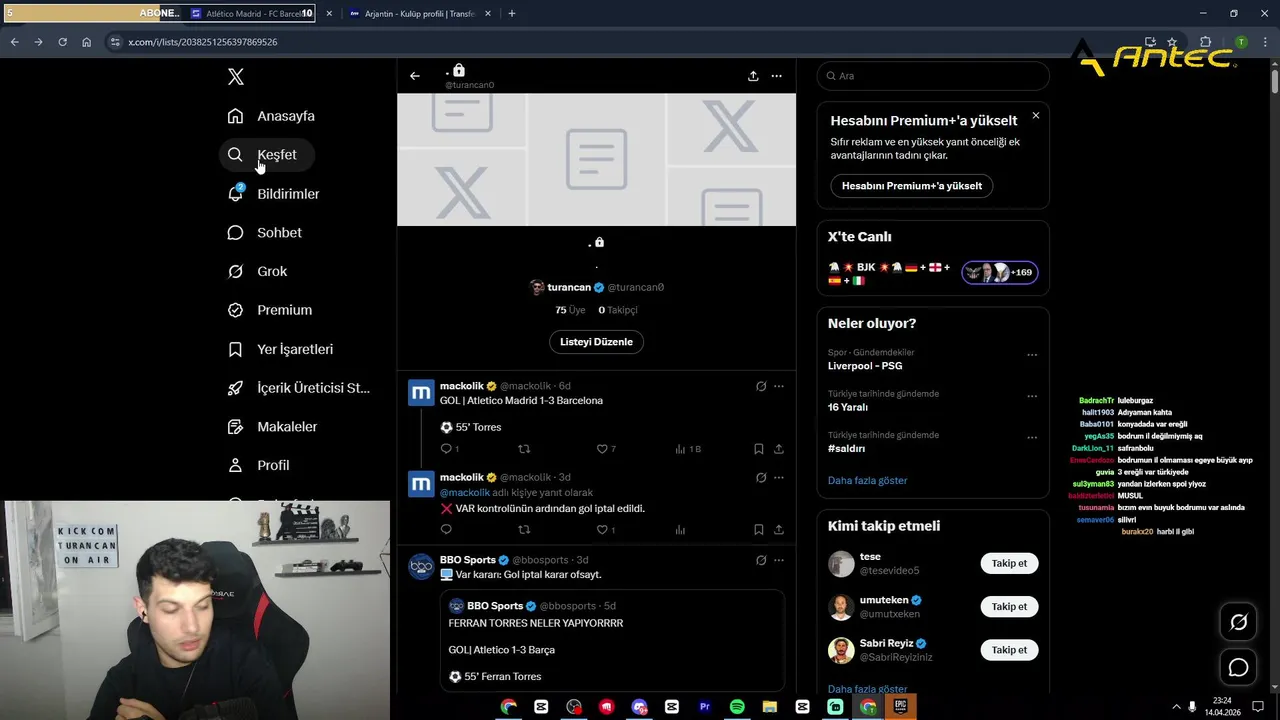The image size is (1280, 720).
Task: Open more options for Liverpool - PSG trend
Action: click(x=1032, y=355)
